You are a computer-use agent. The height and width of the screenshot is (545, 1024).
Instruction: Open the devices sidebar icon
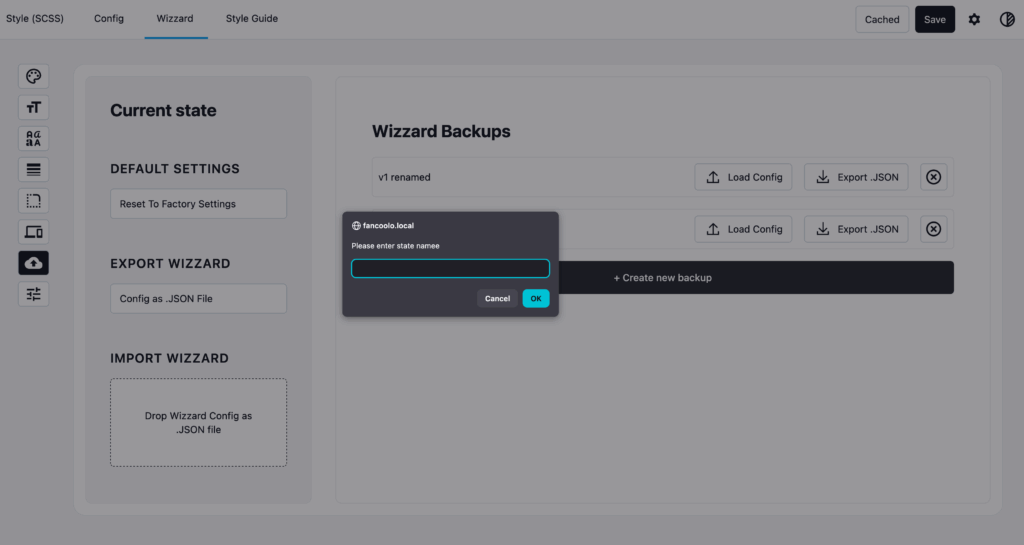[33, 232]
